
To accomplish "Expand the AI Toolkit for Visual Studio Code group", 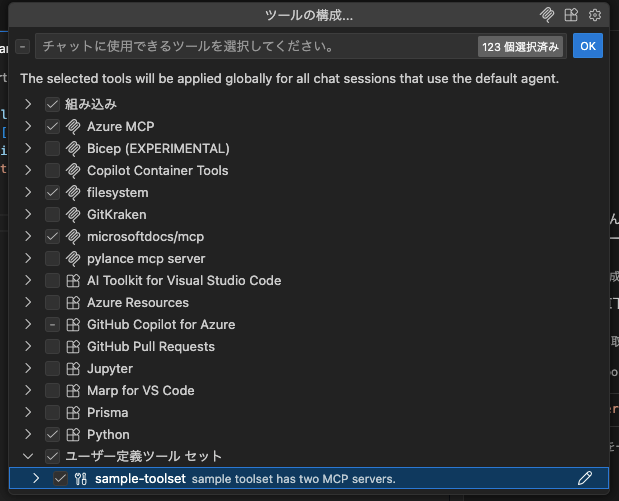I will coord(28,280).
